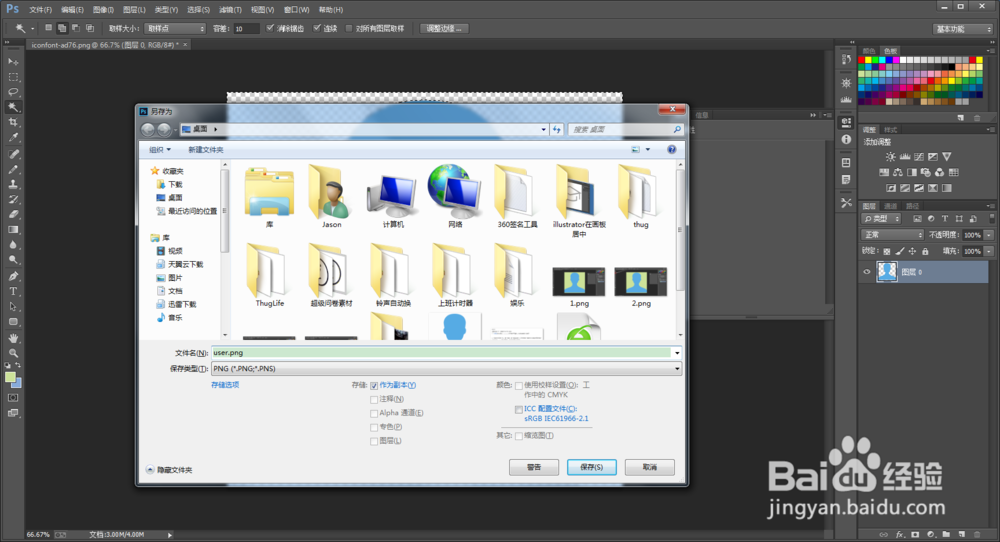Select the Hand tool
This screenshot has height=542, width=1000.
[13, 338]
